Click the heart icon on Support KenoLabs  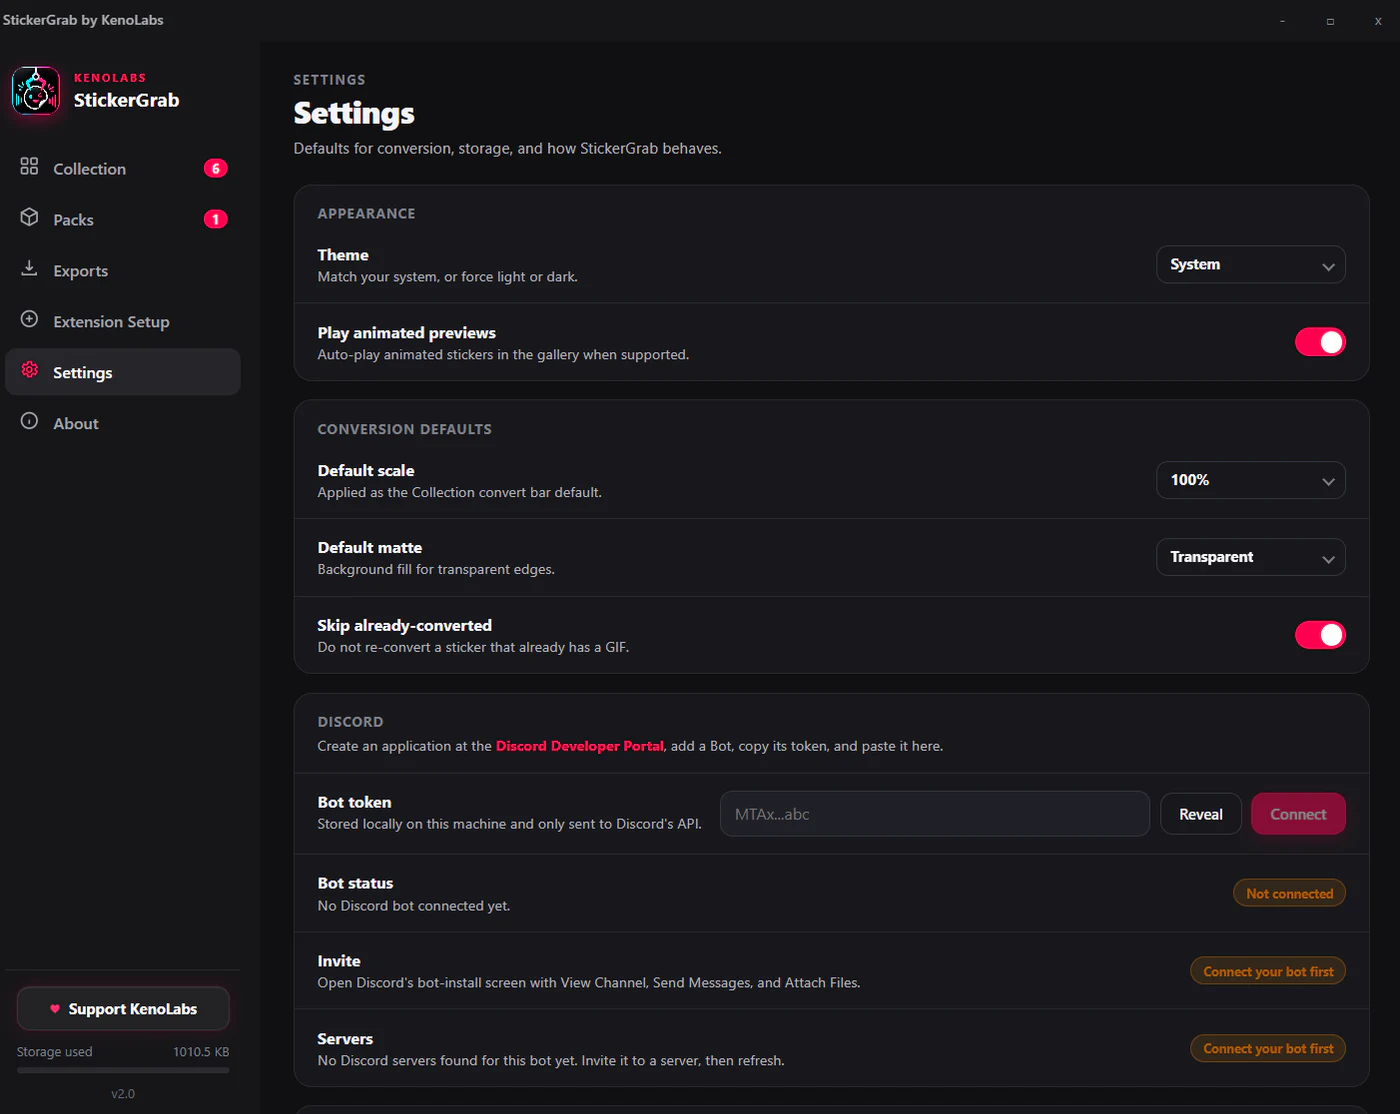coord(55,1009)
